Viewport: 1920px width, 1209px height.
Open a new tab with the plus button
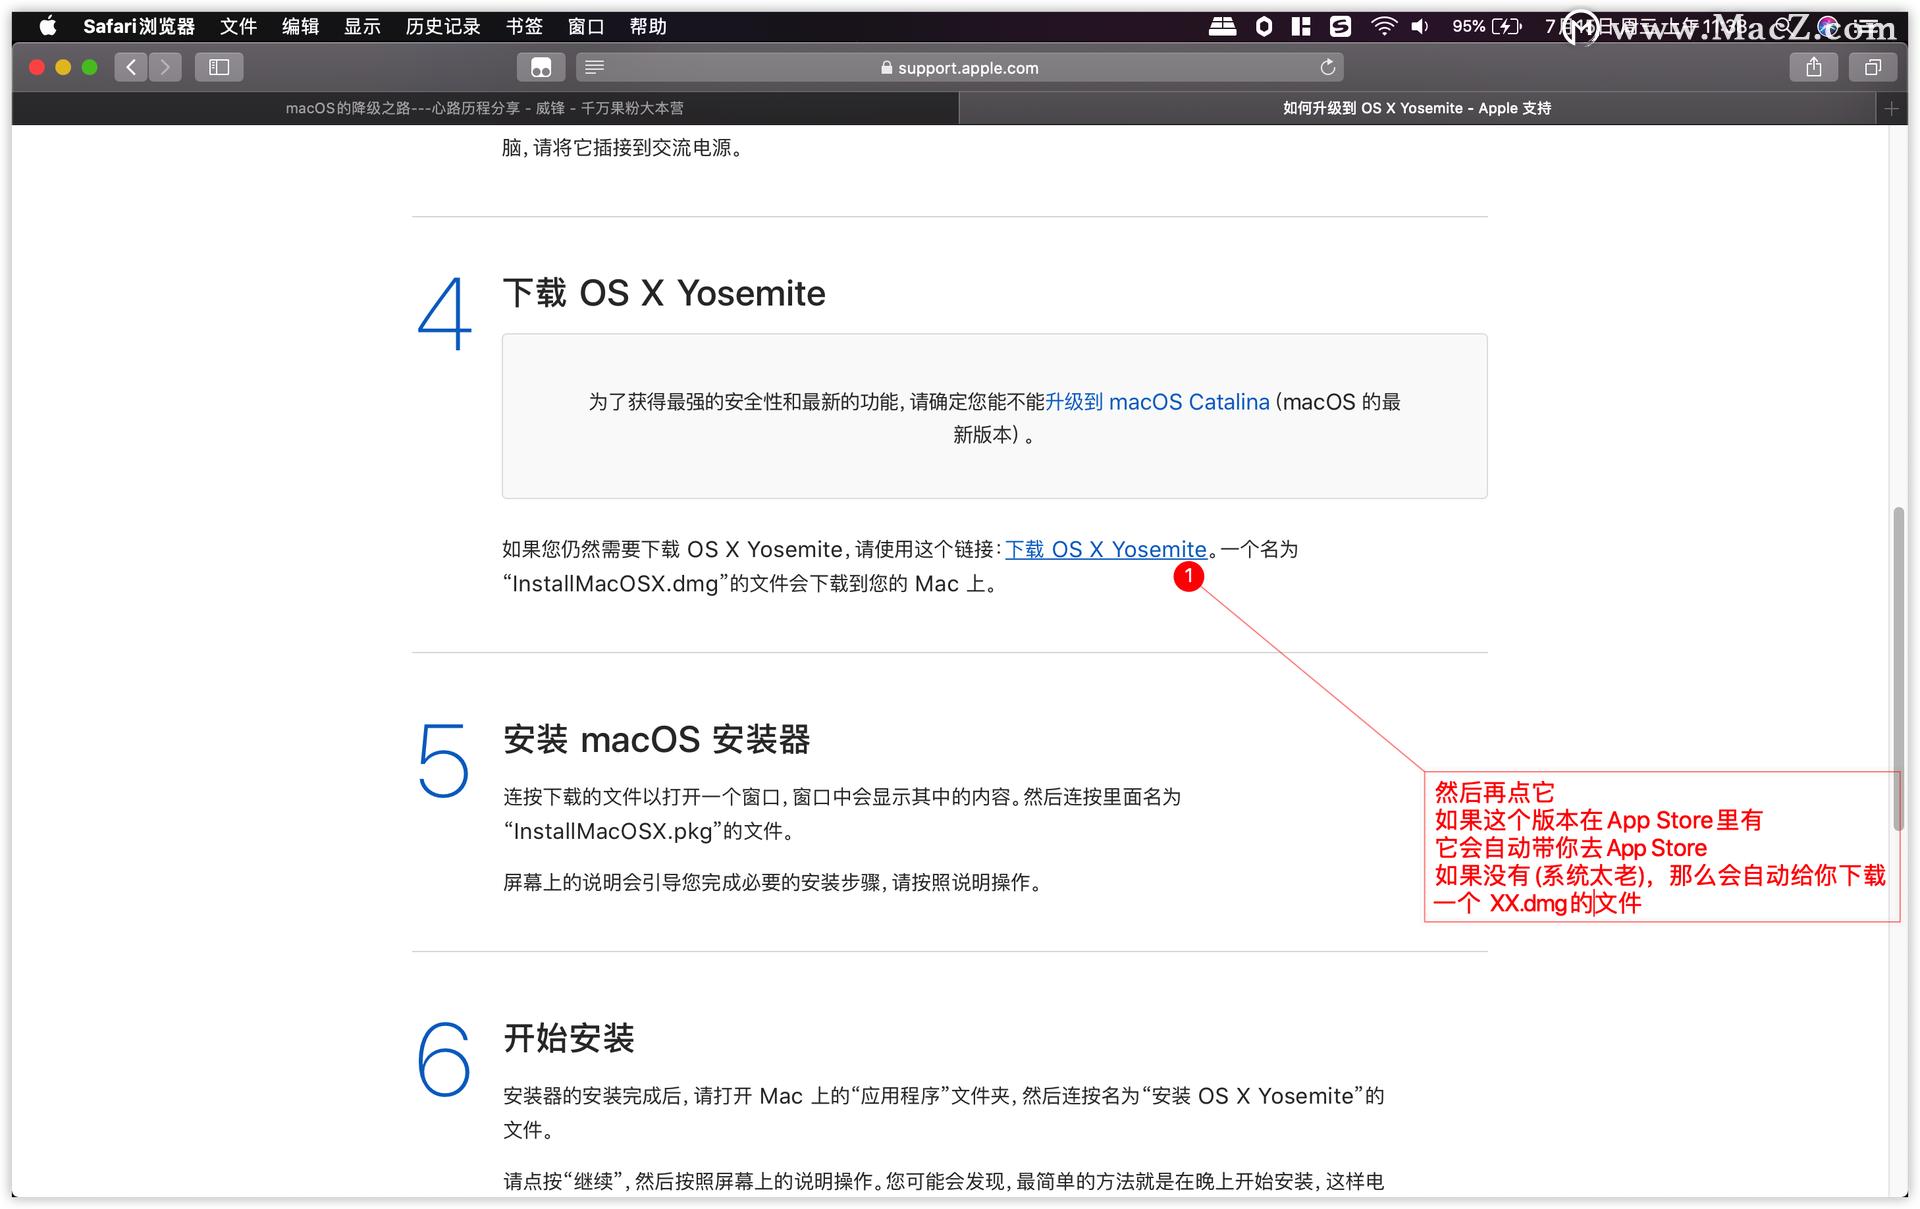(1891, 108)
